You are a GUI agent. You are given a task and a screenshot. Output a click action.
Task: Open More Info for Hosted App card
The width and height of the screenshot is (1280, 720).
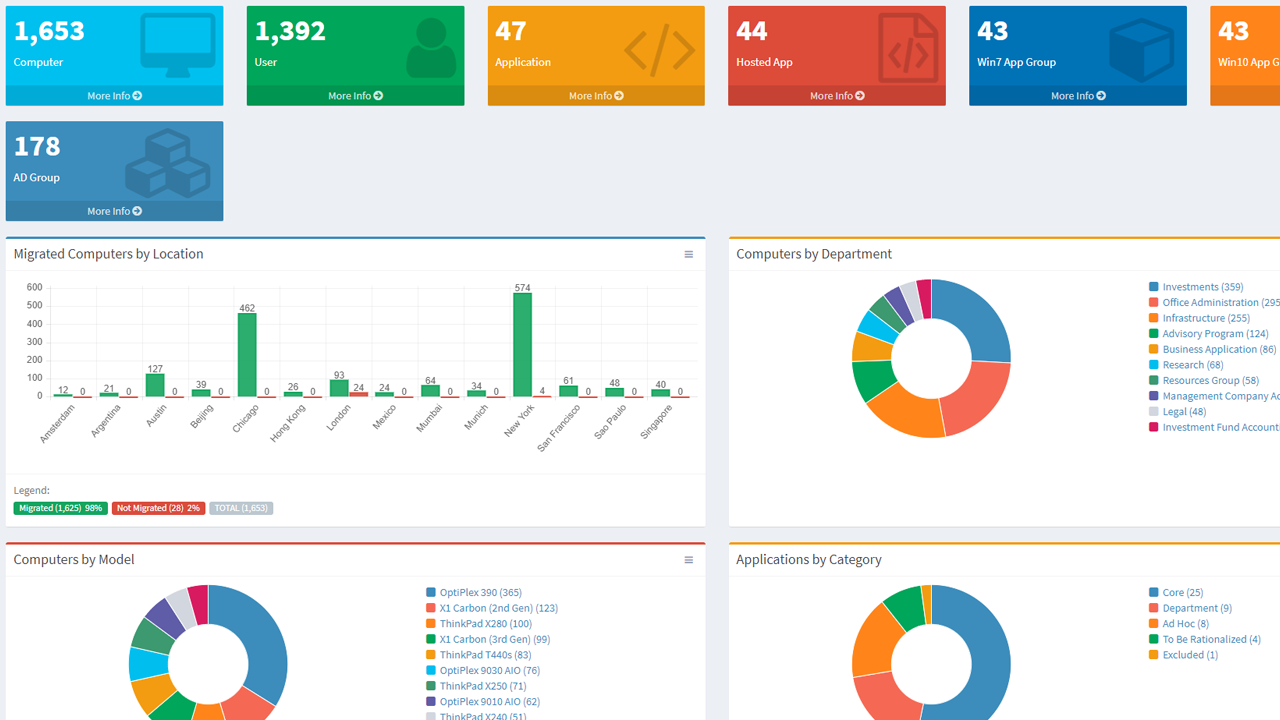point(837,96)
